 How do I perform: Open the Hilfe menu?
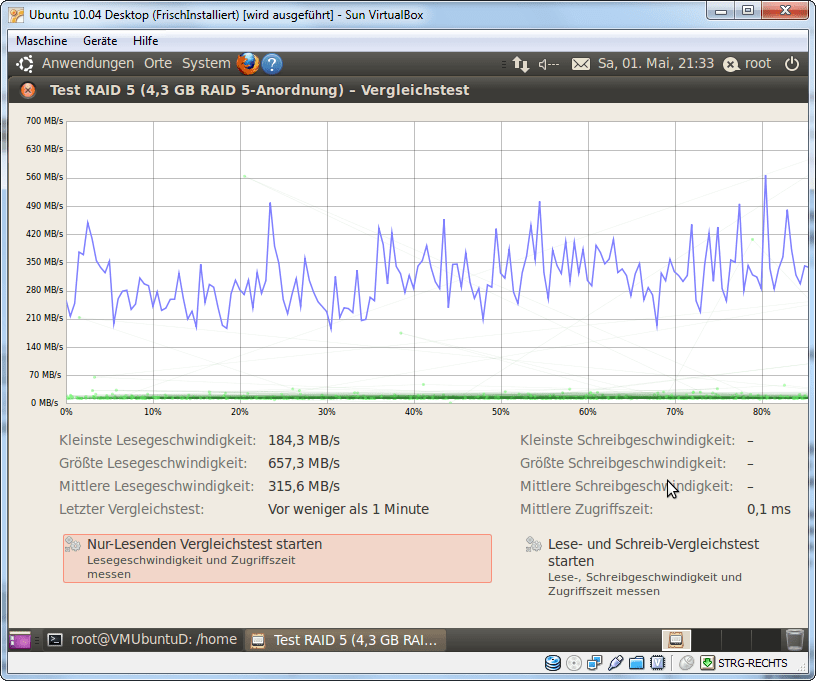[x=145, y=41]
